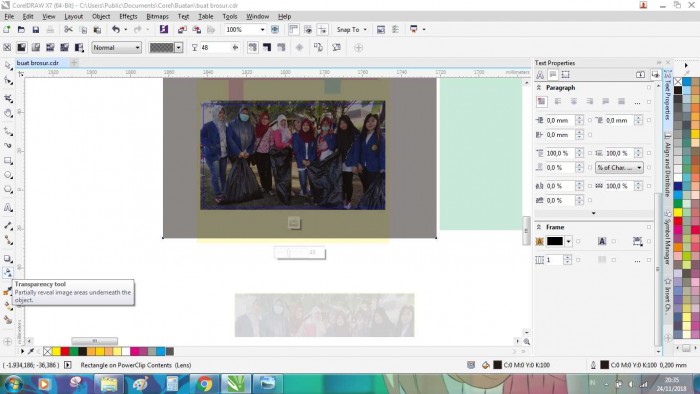Select the Crop tool in toolbox

click(x=8, y=98)
